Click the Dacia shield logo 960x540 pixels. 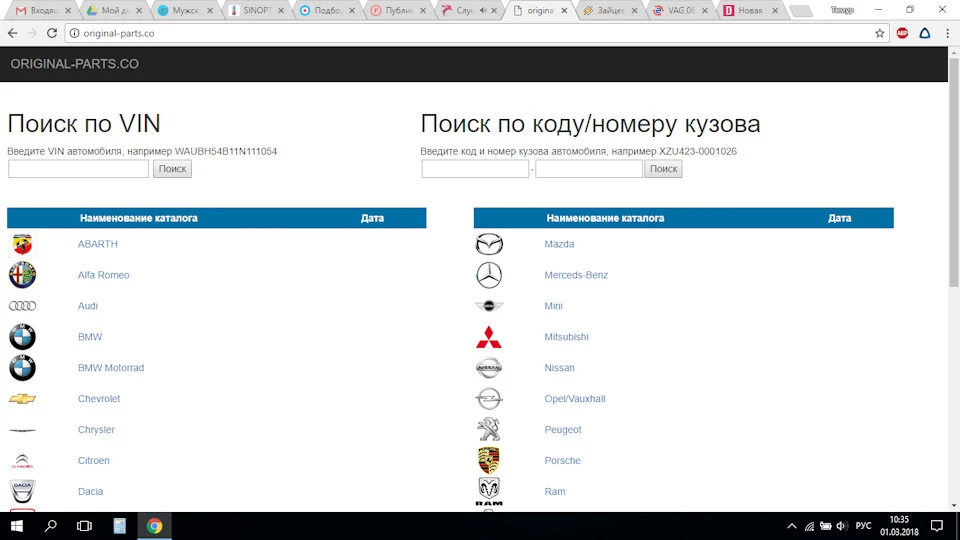(x=22, y=492)
